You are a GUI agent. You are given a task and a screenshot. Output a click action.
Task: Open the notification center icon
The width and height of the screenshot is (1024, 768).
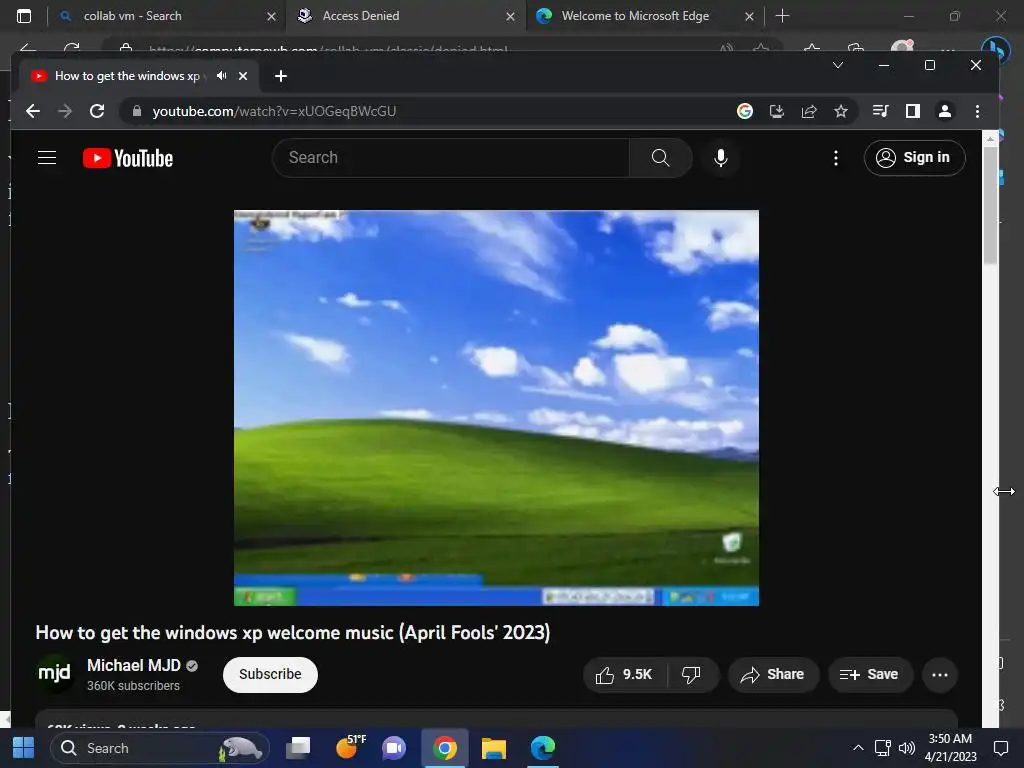point(1000,748)
